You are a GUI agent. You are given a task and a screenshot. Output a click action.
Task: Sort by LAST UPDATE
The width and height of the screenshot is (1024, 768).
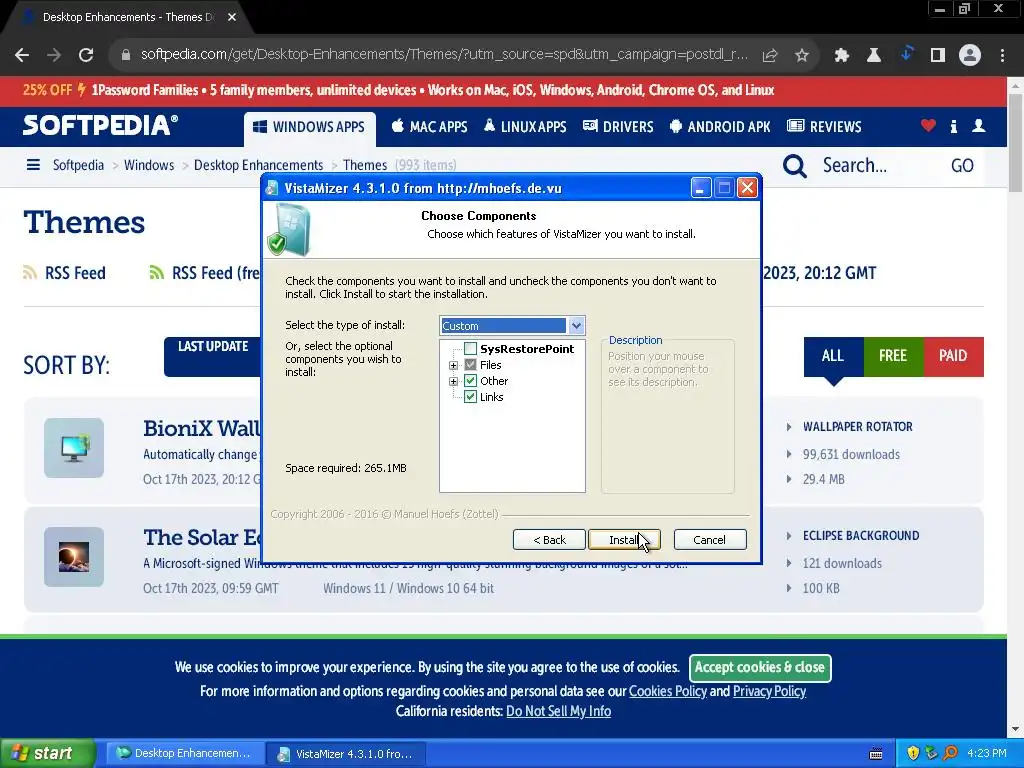tap(212, 357)
